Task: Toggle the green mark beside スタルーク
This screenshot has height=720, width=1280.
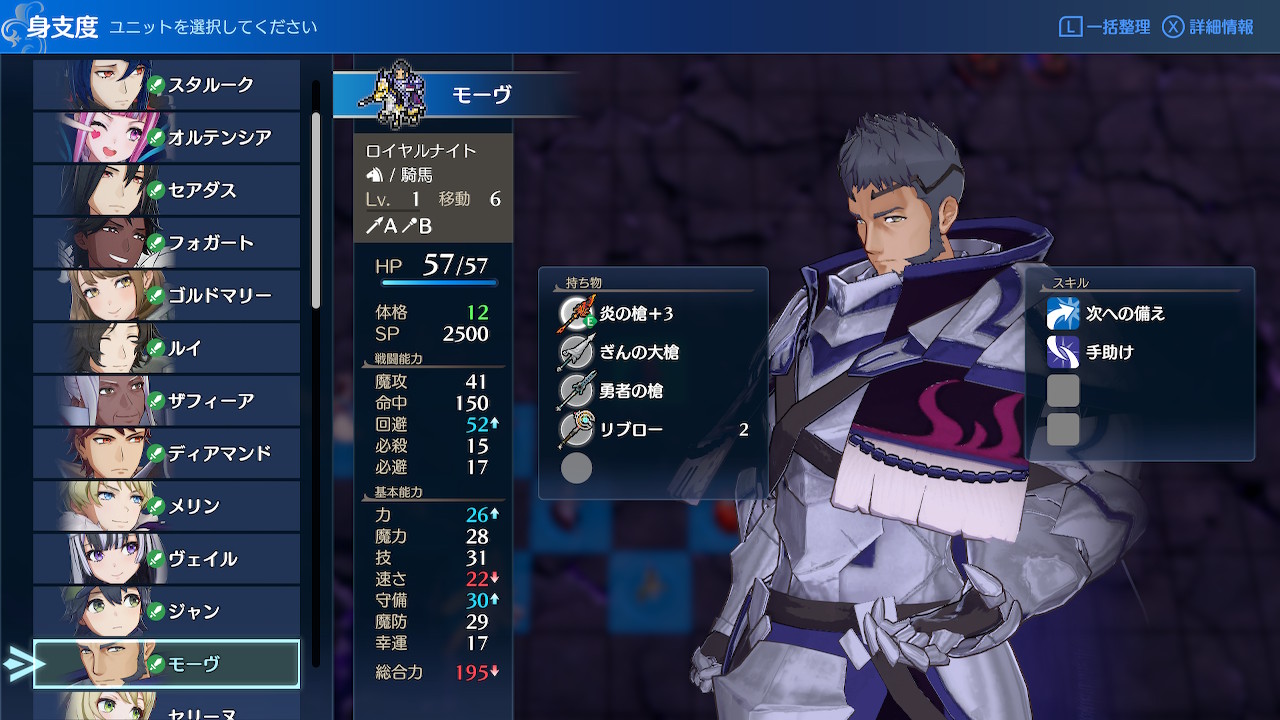Action: tap(156, 86)
